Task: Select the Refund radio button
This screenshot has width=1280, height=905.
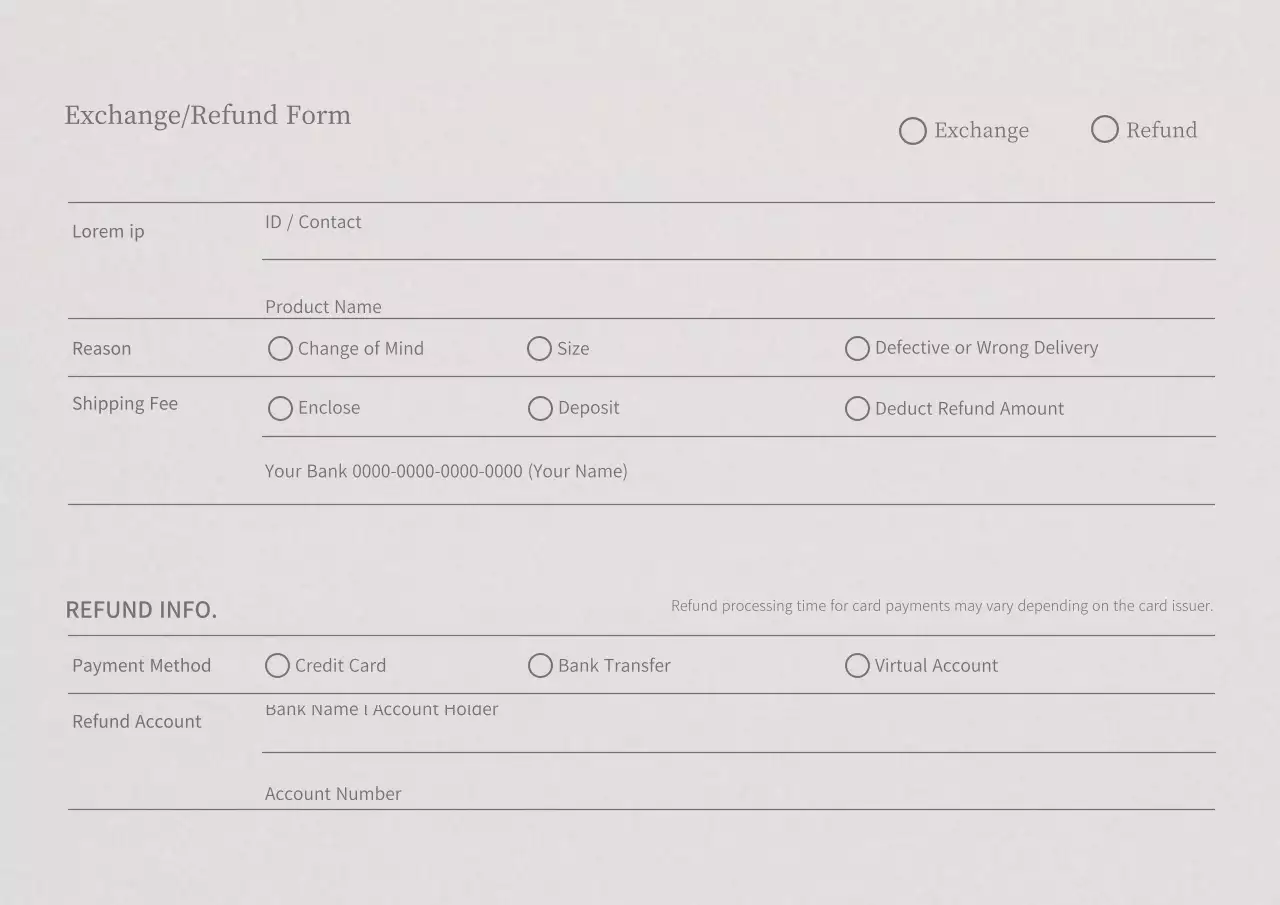Action: pos(1105,130)
